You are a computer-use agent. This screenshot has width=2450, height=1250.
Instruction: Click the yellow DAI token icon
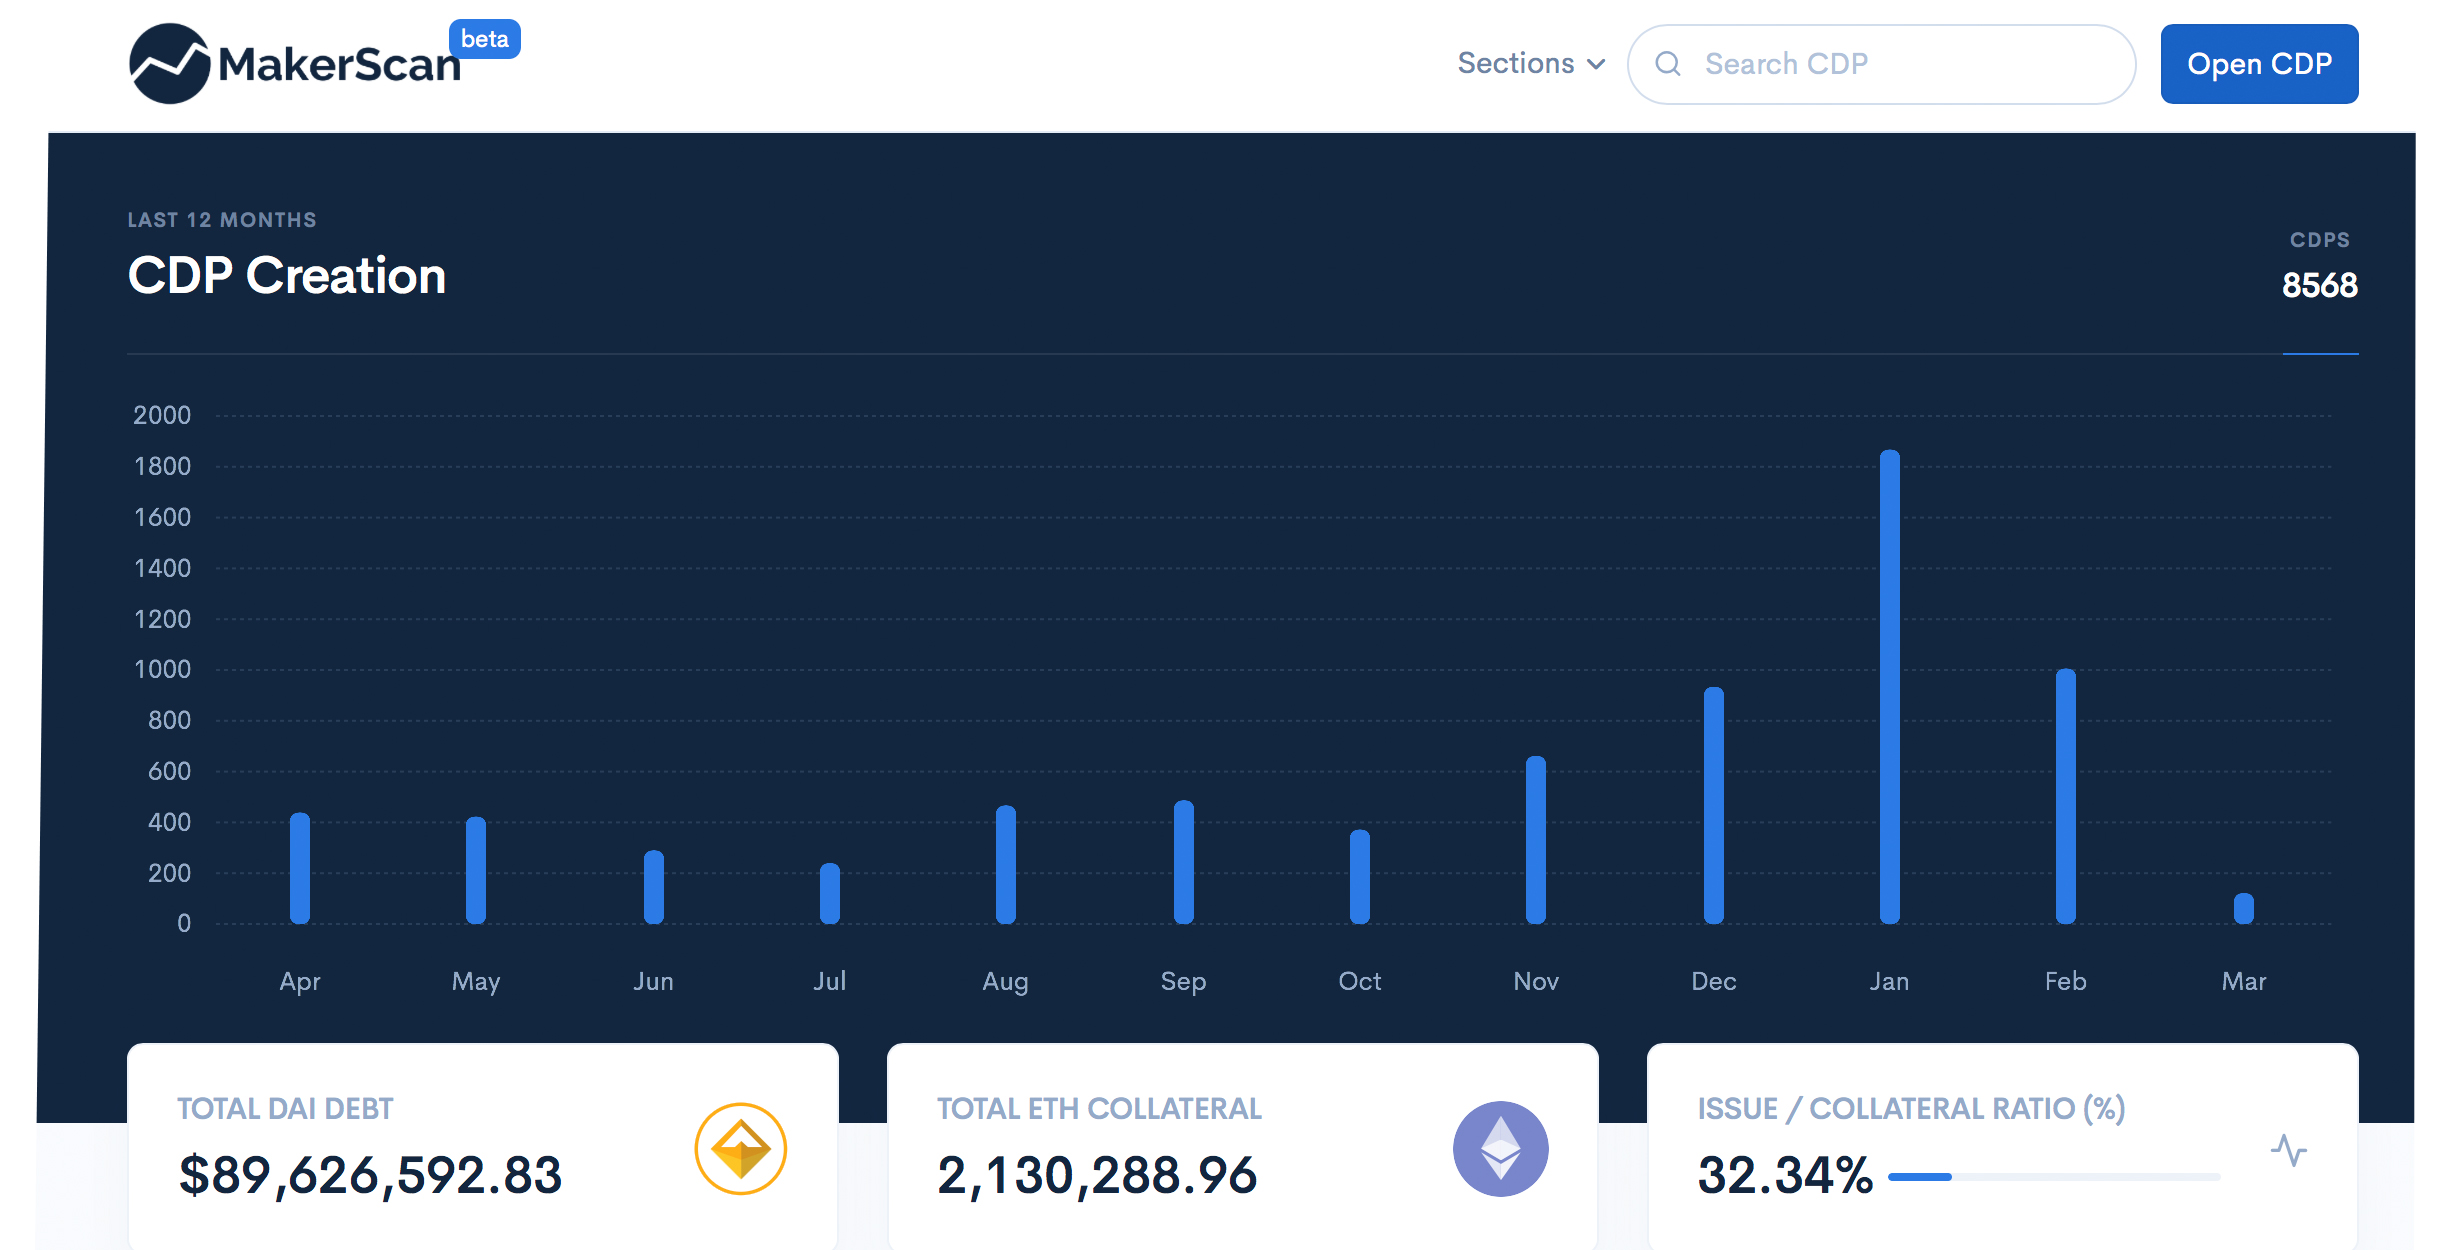point(740,1148)
